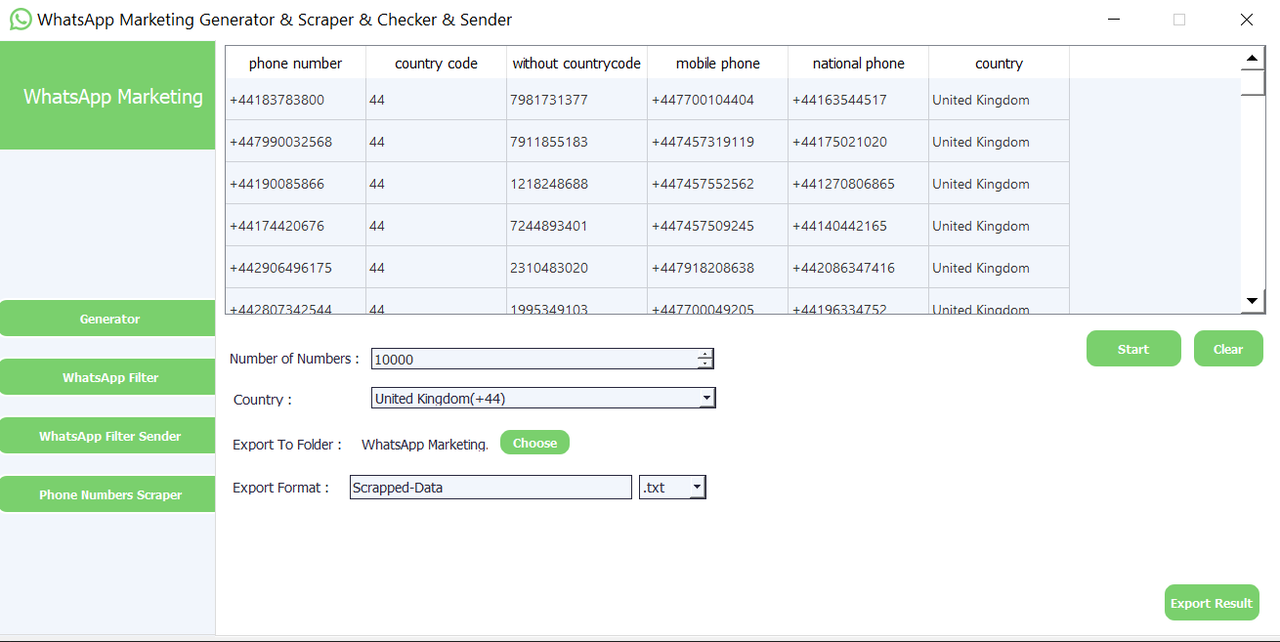1280x642 pixels.
Task: Select cell +447990032568
Action: [x=295, y=142]
